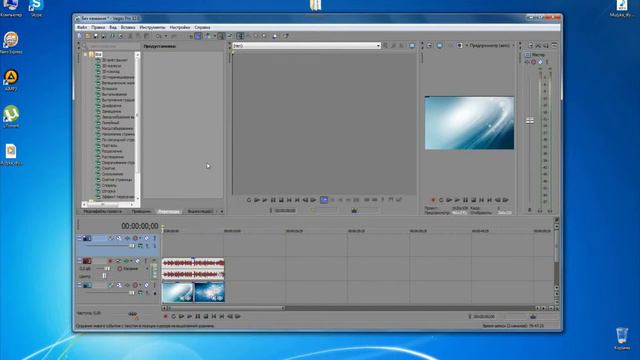Viewport: 640px width, 360px height.
Task: Open the Auto Ripple mode dropdown arrow
Action: 215,36
